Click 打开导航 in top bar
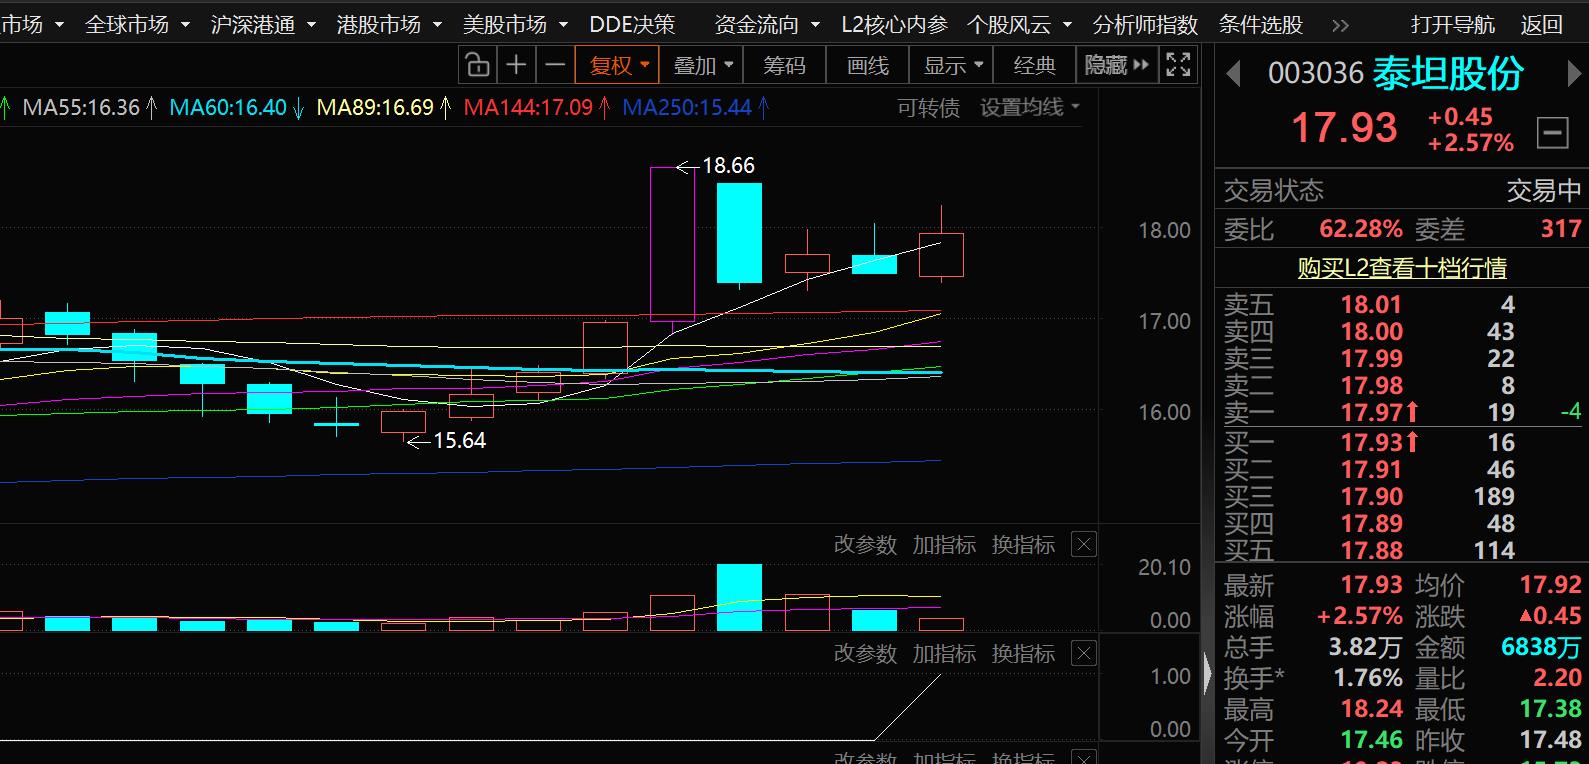The width and height of the screenshot is (1589, 764). [x=1453, y=25]
